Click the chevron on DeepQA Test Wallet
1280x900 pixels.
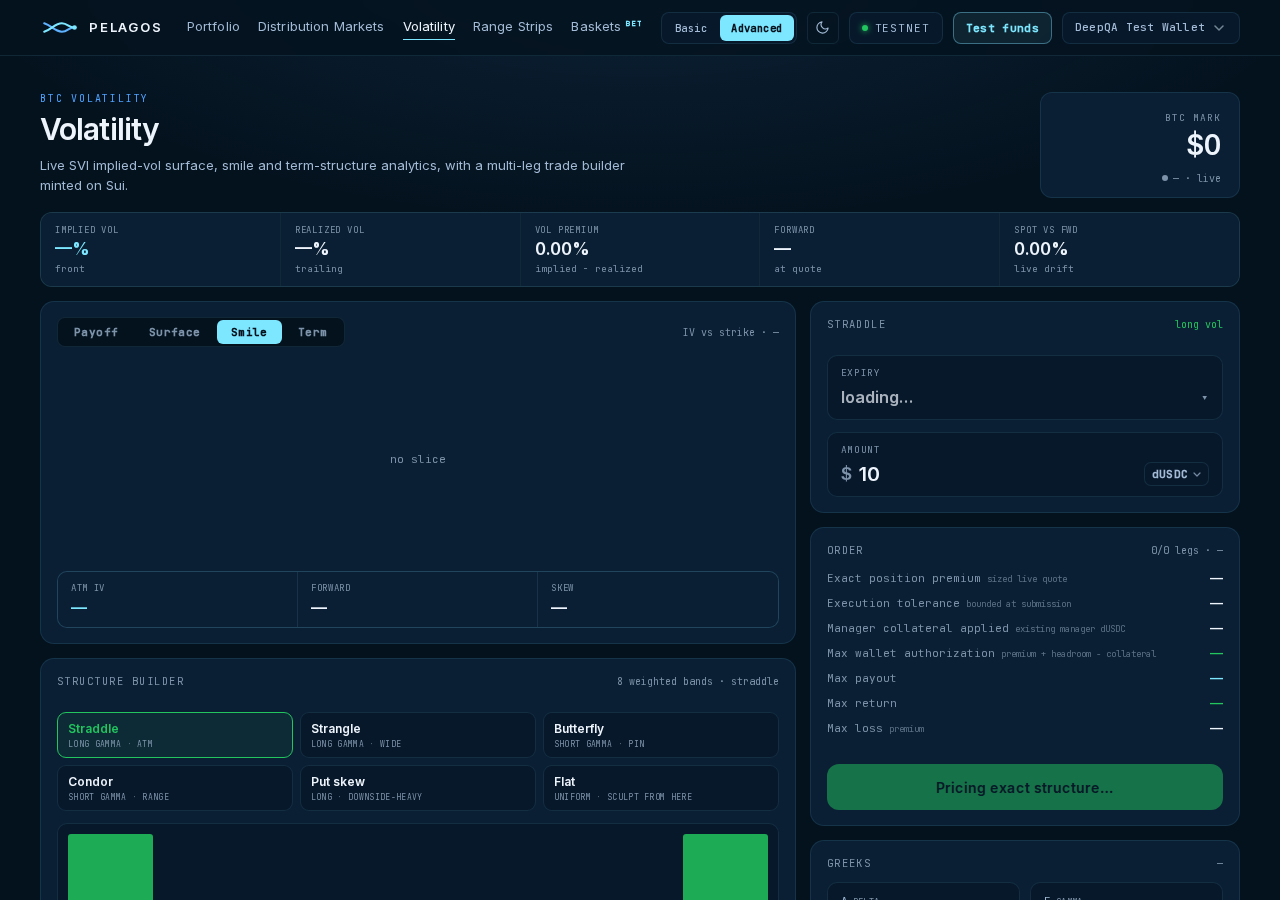pos(1218,28)
